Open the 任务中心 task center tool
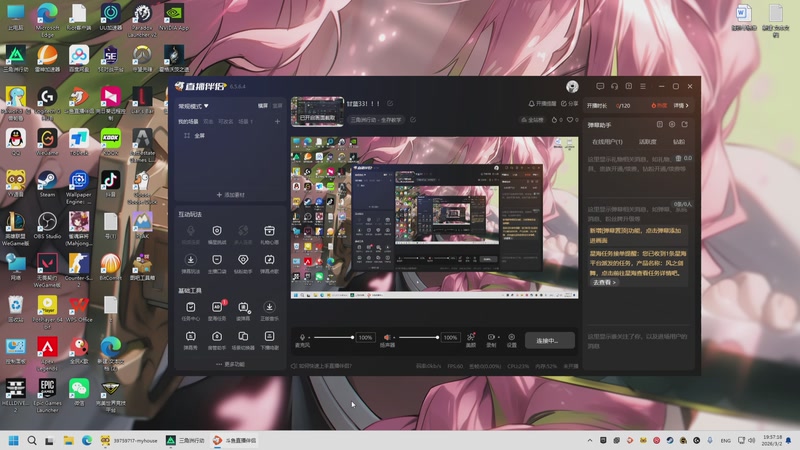 [190, 311]
